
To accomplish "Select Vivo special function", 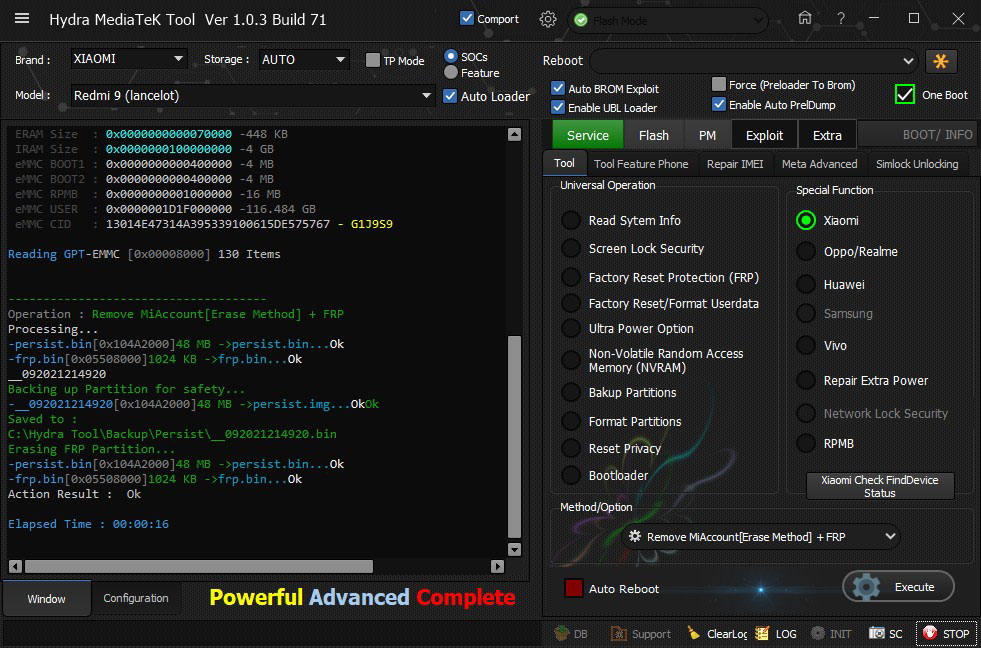I will pyautogui.click(x=806, y=345).
